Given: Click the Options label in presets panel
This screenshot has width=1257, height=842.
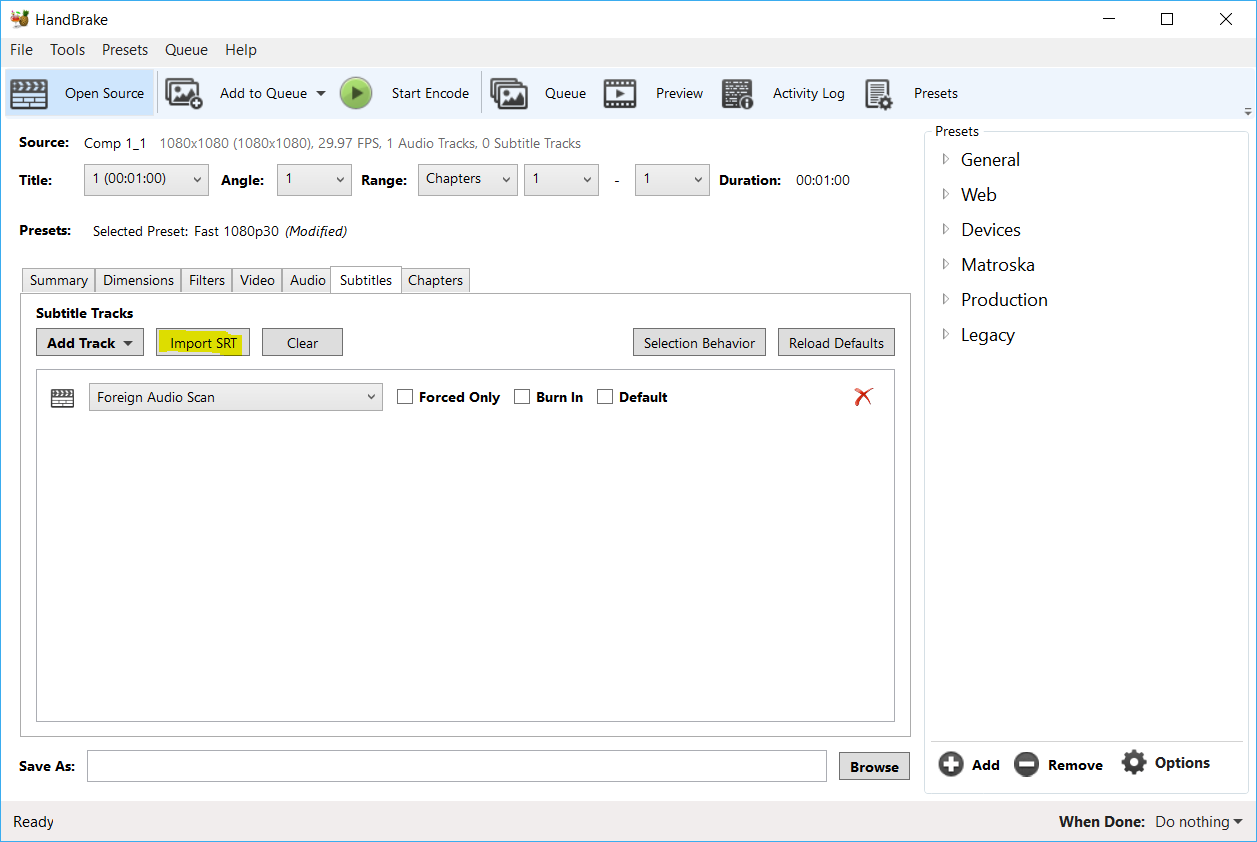Looking at the screenshot, I should [1182, 763].
